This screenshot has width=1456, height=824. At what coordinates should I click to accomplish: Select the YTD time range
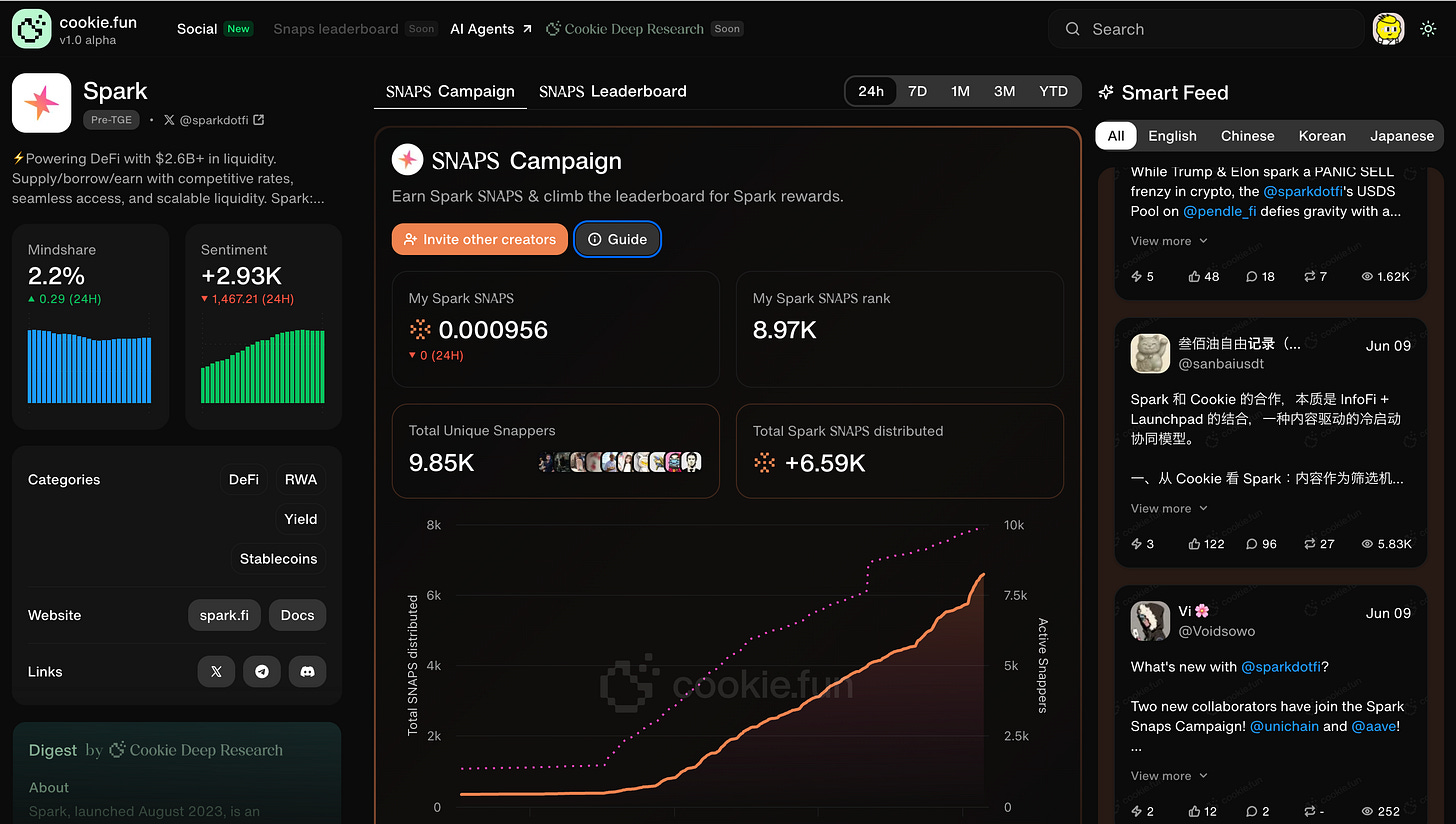(x=1053, y=91)
